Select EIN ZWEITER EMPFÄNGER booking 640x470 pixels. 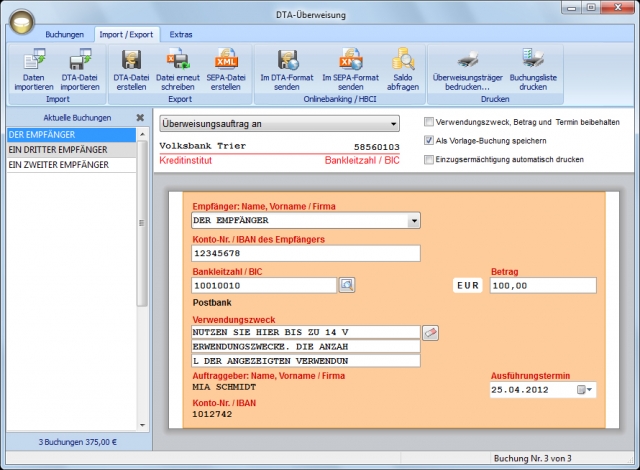(71, 165)
